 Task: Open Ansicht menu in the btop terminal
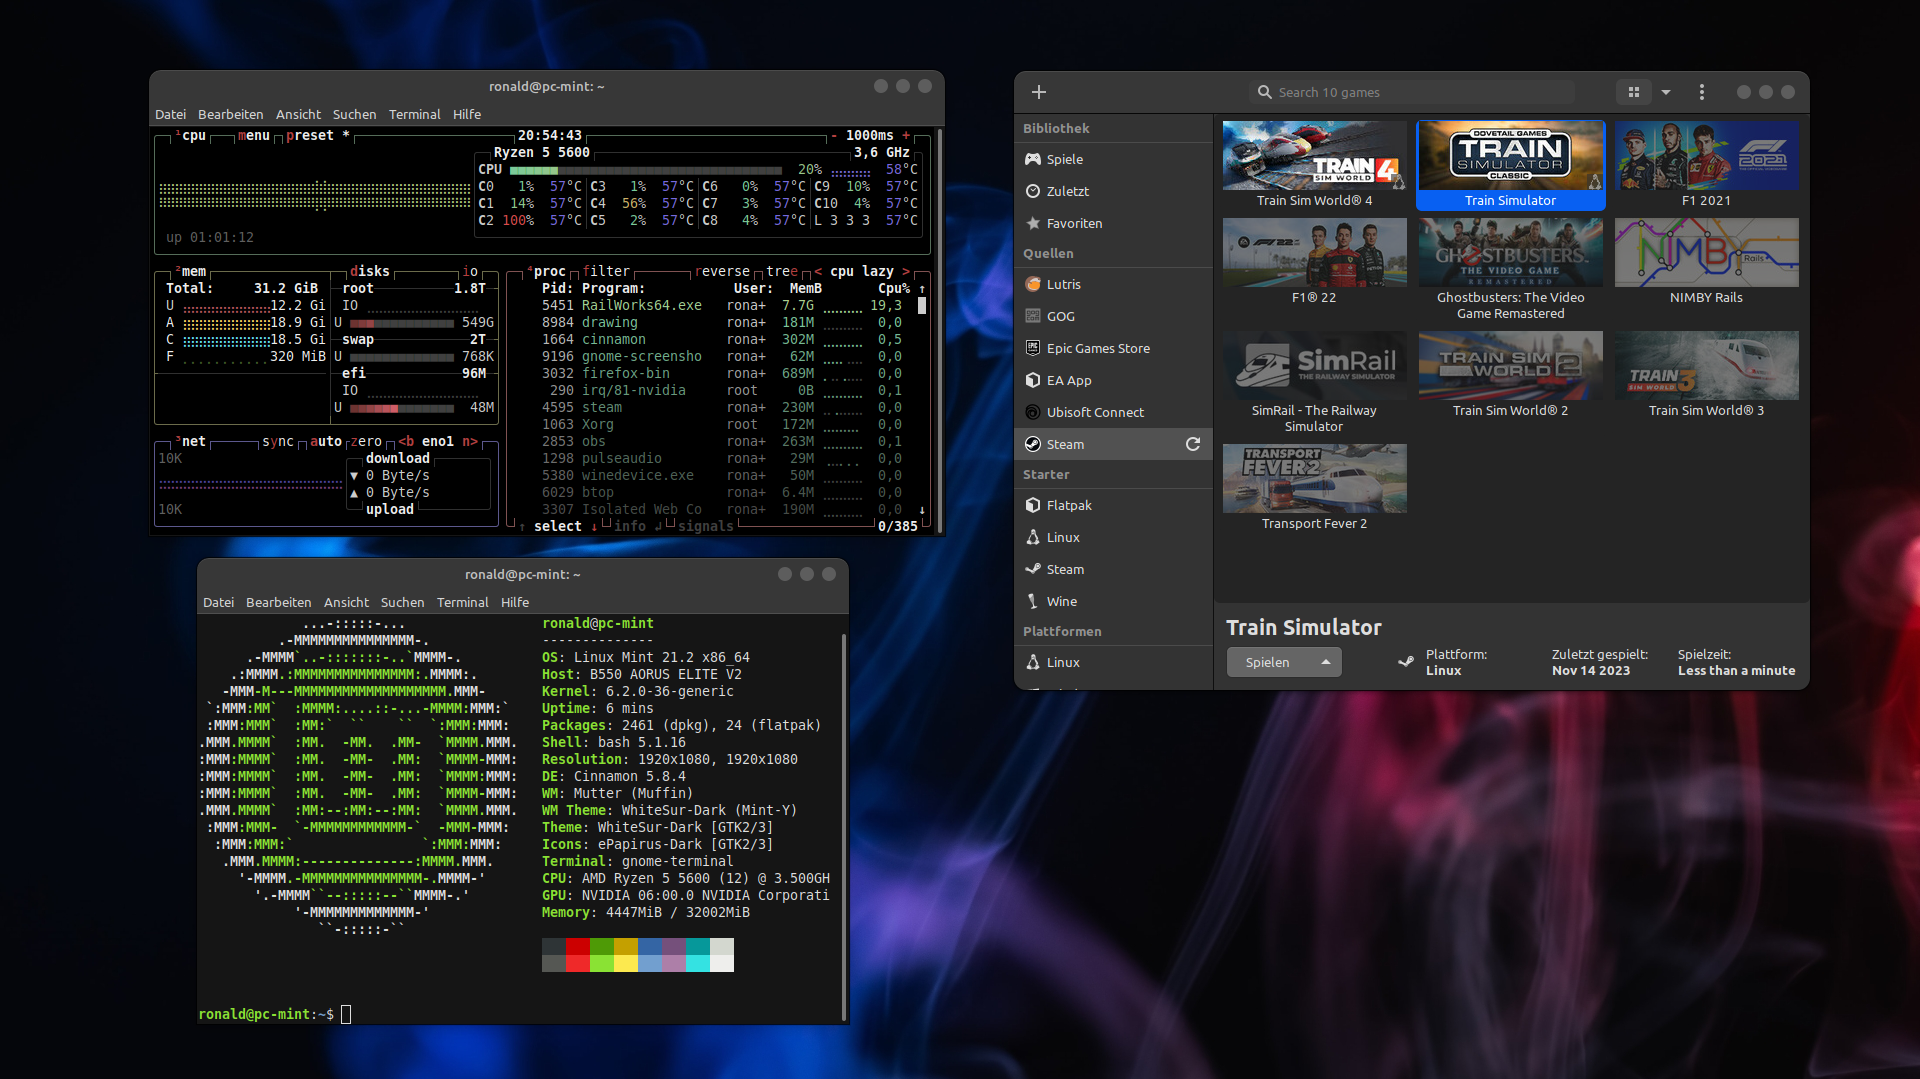pos(298,115)
